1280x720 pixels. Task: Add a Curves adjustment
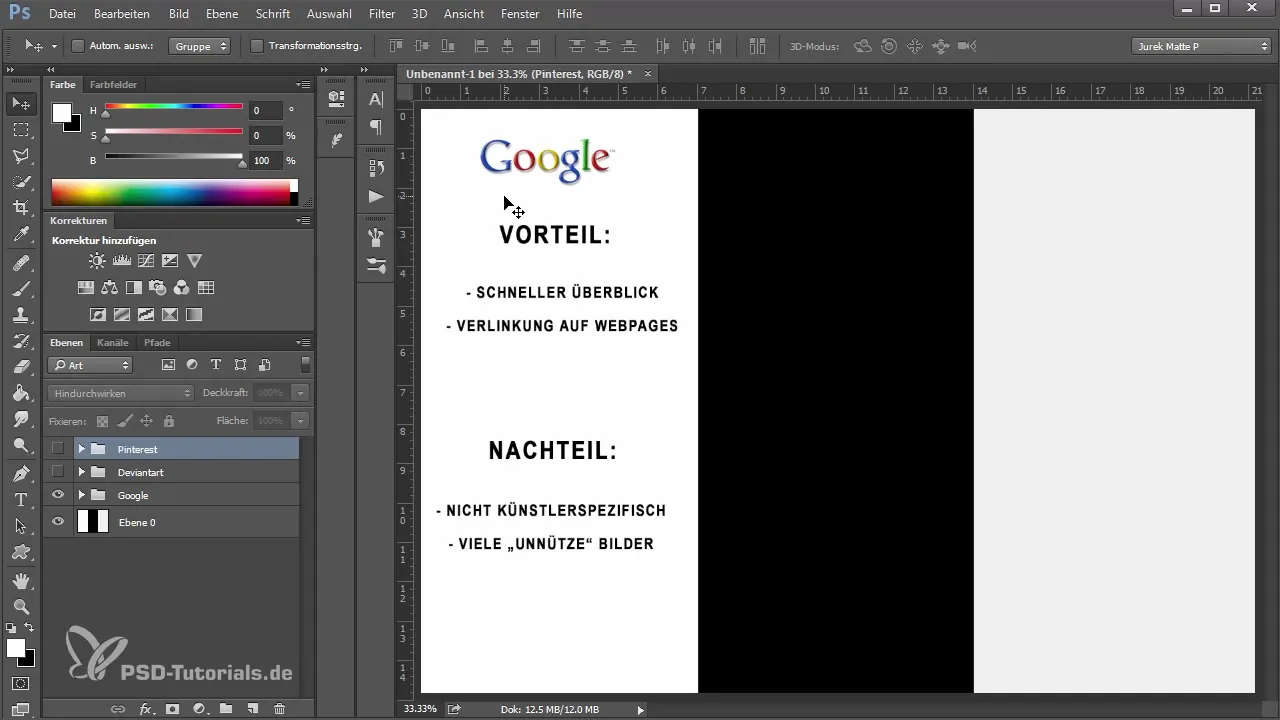click(x=146, y=261)
